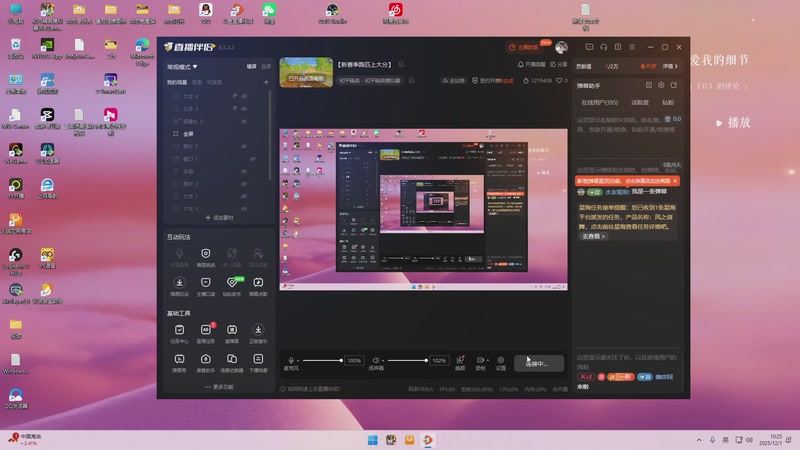Toggle visibility of source 图片 3
This screenshot has width=800, height=450.
pyautogui.click(x=244, y=184)
